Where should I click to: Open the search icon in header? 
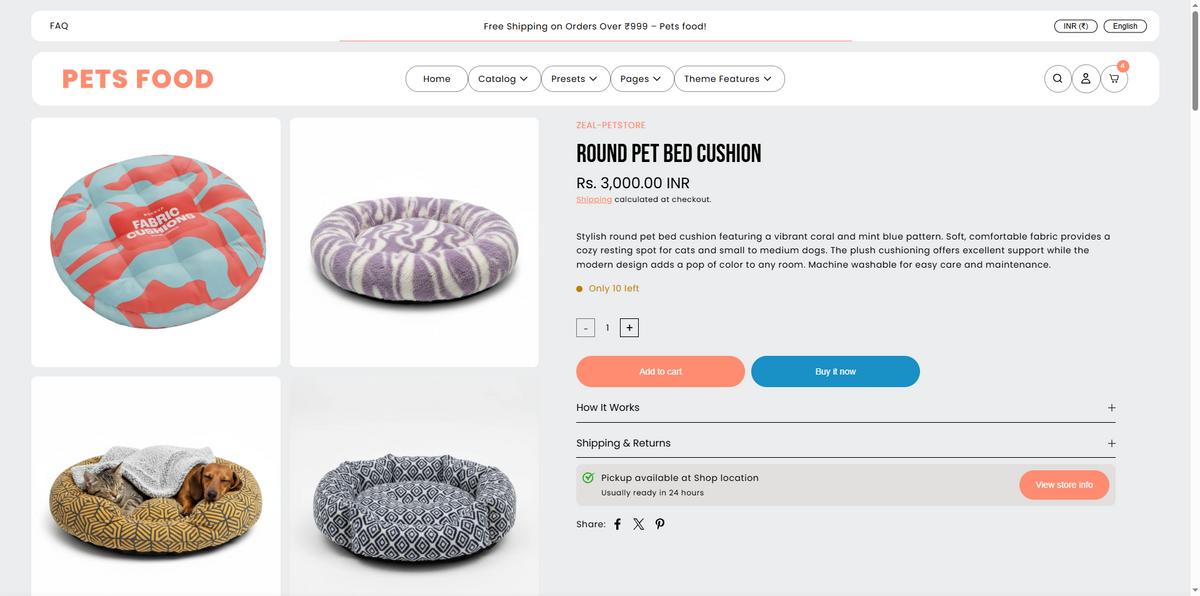(1057, 79)
